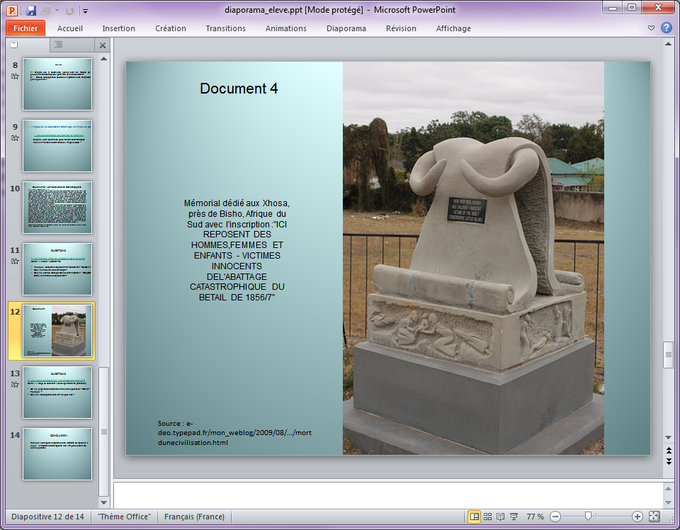This screenshot has height=530, width=680.
Task: Click the zoom in plus button
Action: point(637,517)
